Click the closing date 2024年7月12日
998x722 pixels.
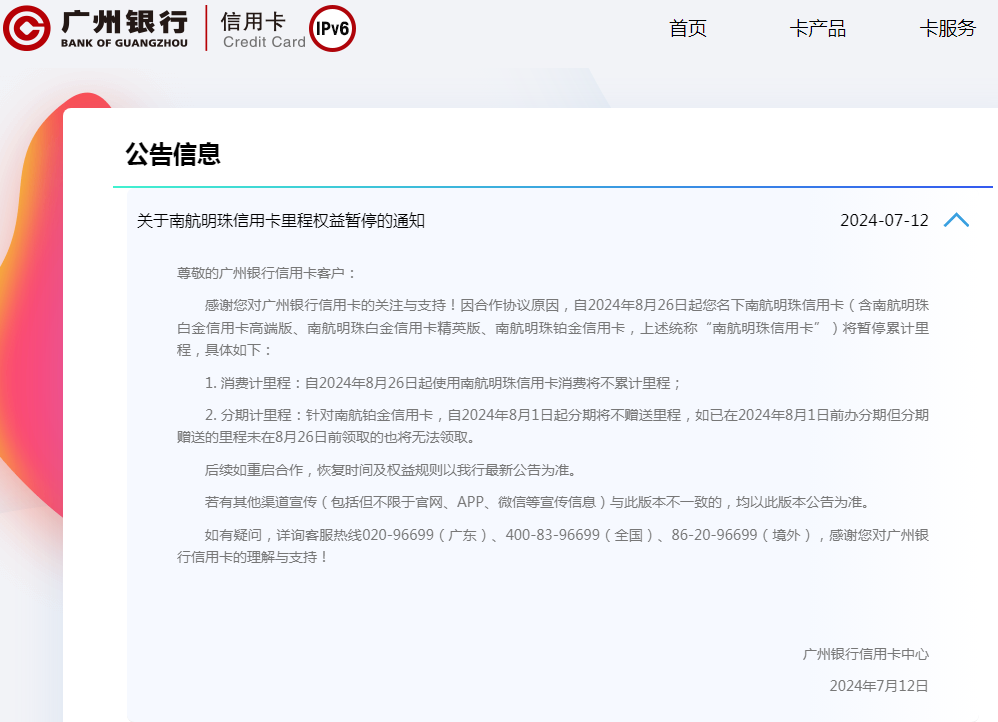click(x=879, y=686)
